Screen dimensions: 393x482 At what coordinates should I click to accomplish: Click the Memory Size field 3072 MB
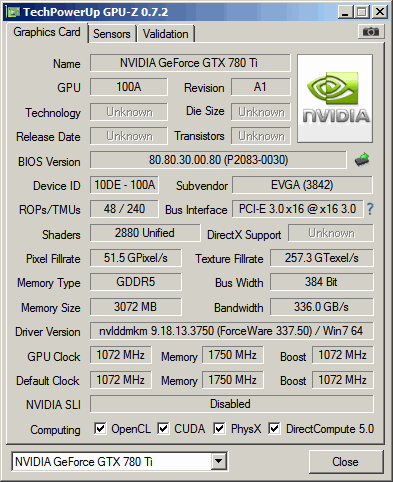pyautogui.click(x=136, y=307)
